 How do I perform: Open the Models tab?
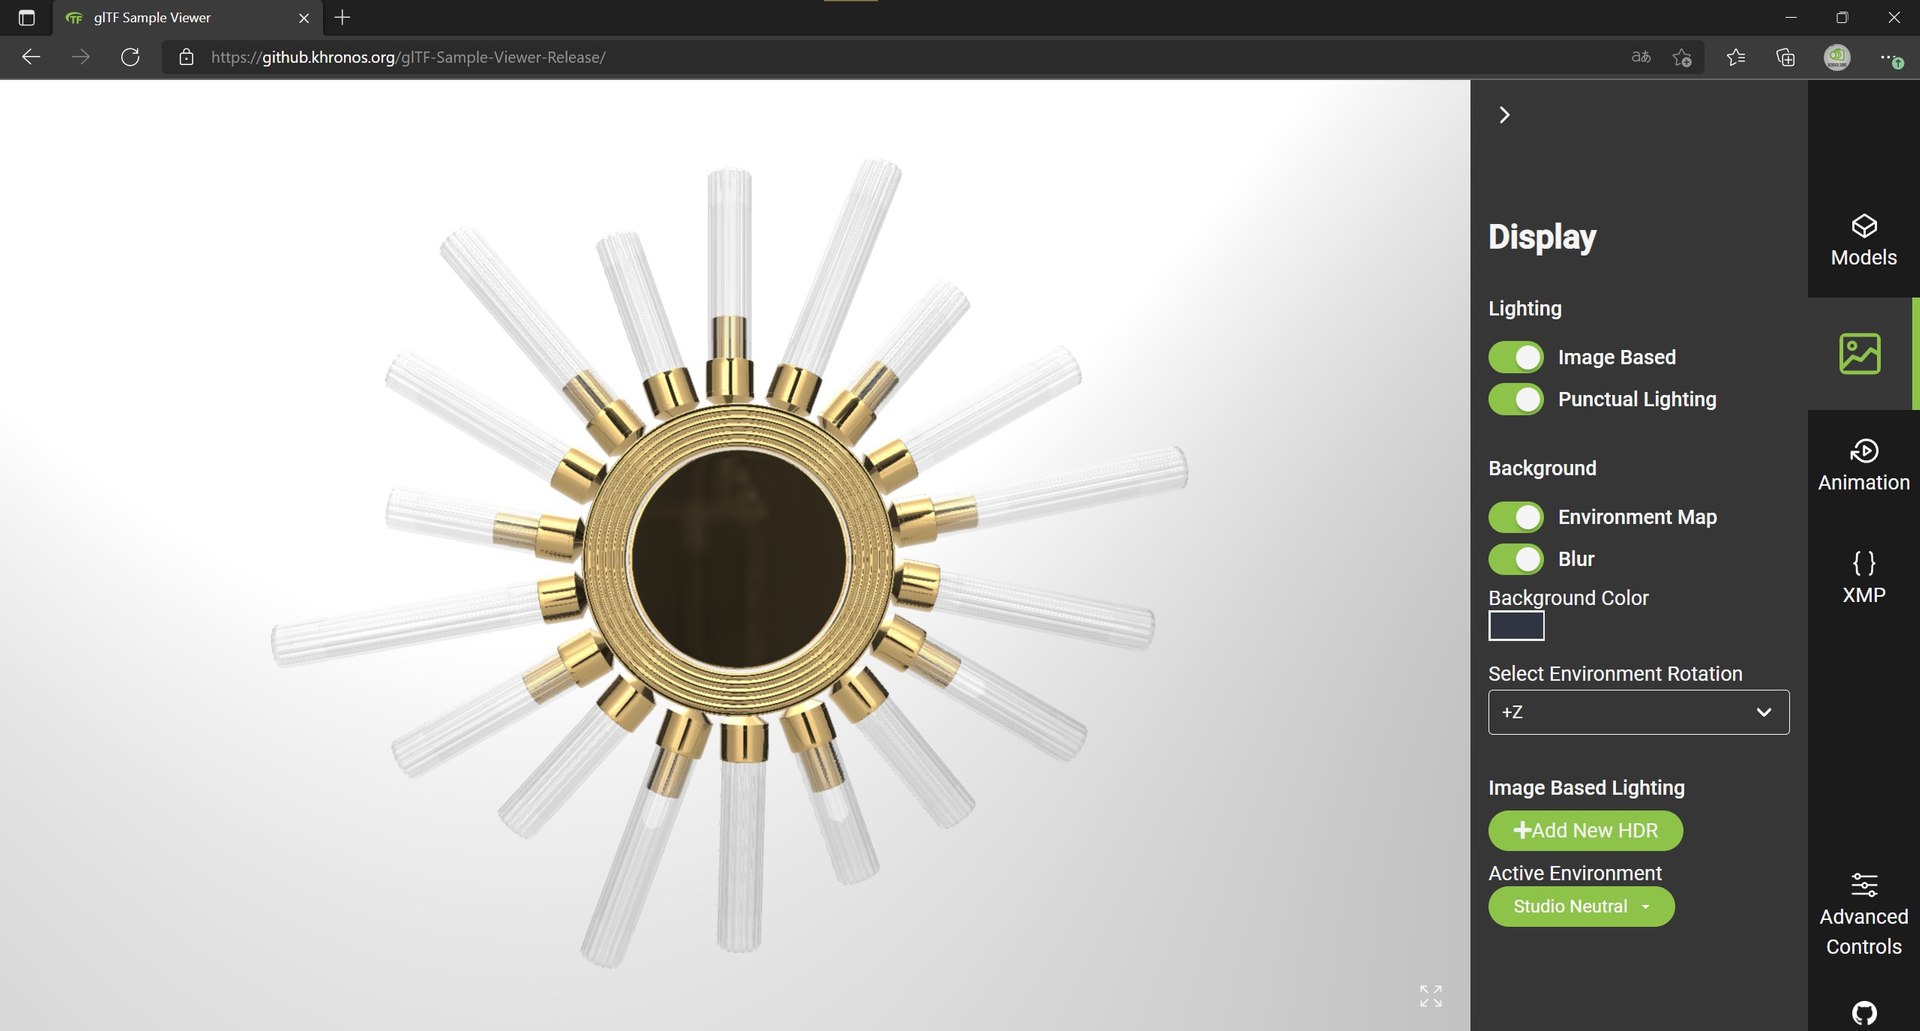tap(1863, 241)
